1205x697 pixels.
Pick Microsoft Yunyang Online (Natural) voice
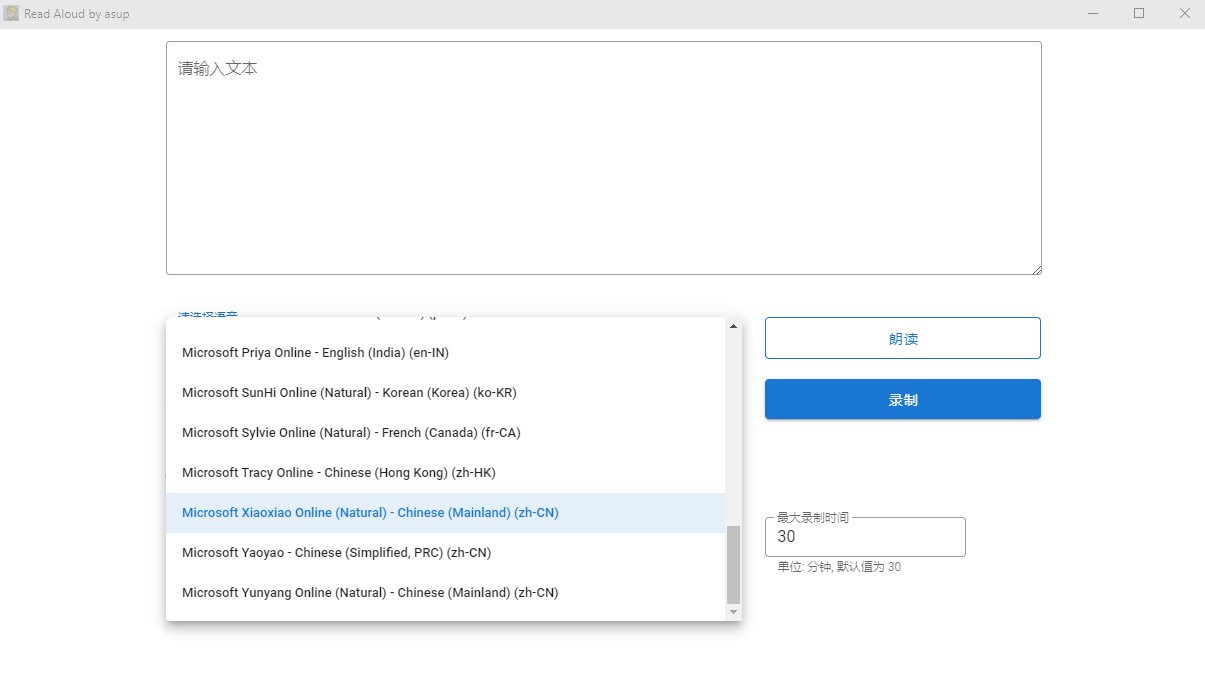[x=445, y=593]
